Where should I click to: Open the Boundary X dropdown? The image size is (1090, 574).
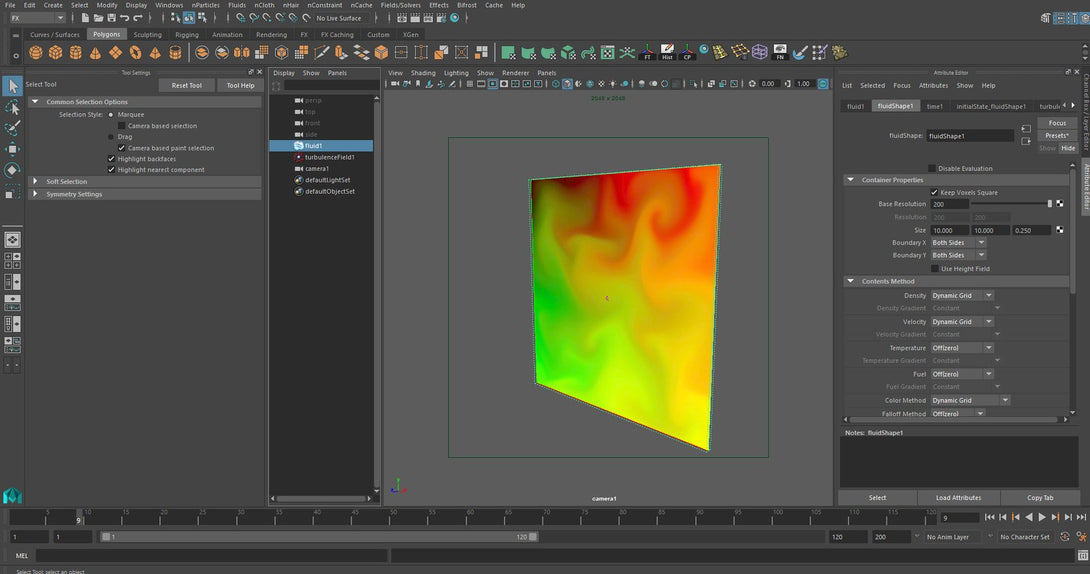[x=958, y=243]
